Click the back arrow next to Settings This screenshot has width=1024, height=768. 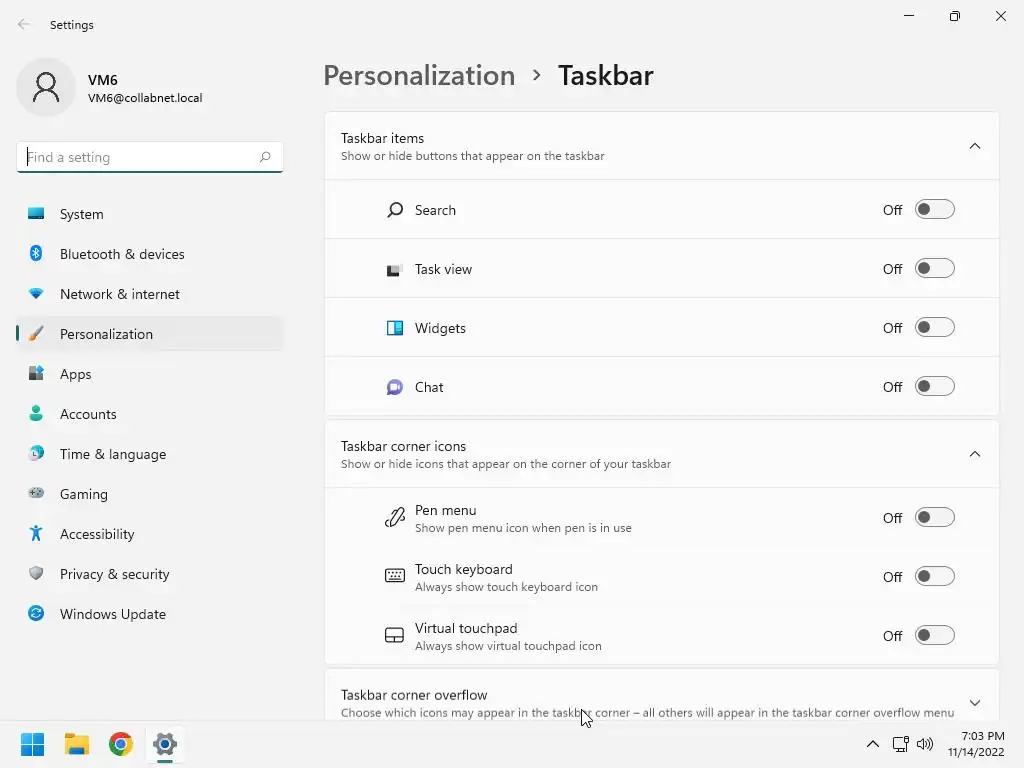24,24
